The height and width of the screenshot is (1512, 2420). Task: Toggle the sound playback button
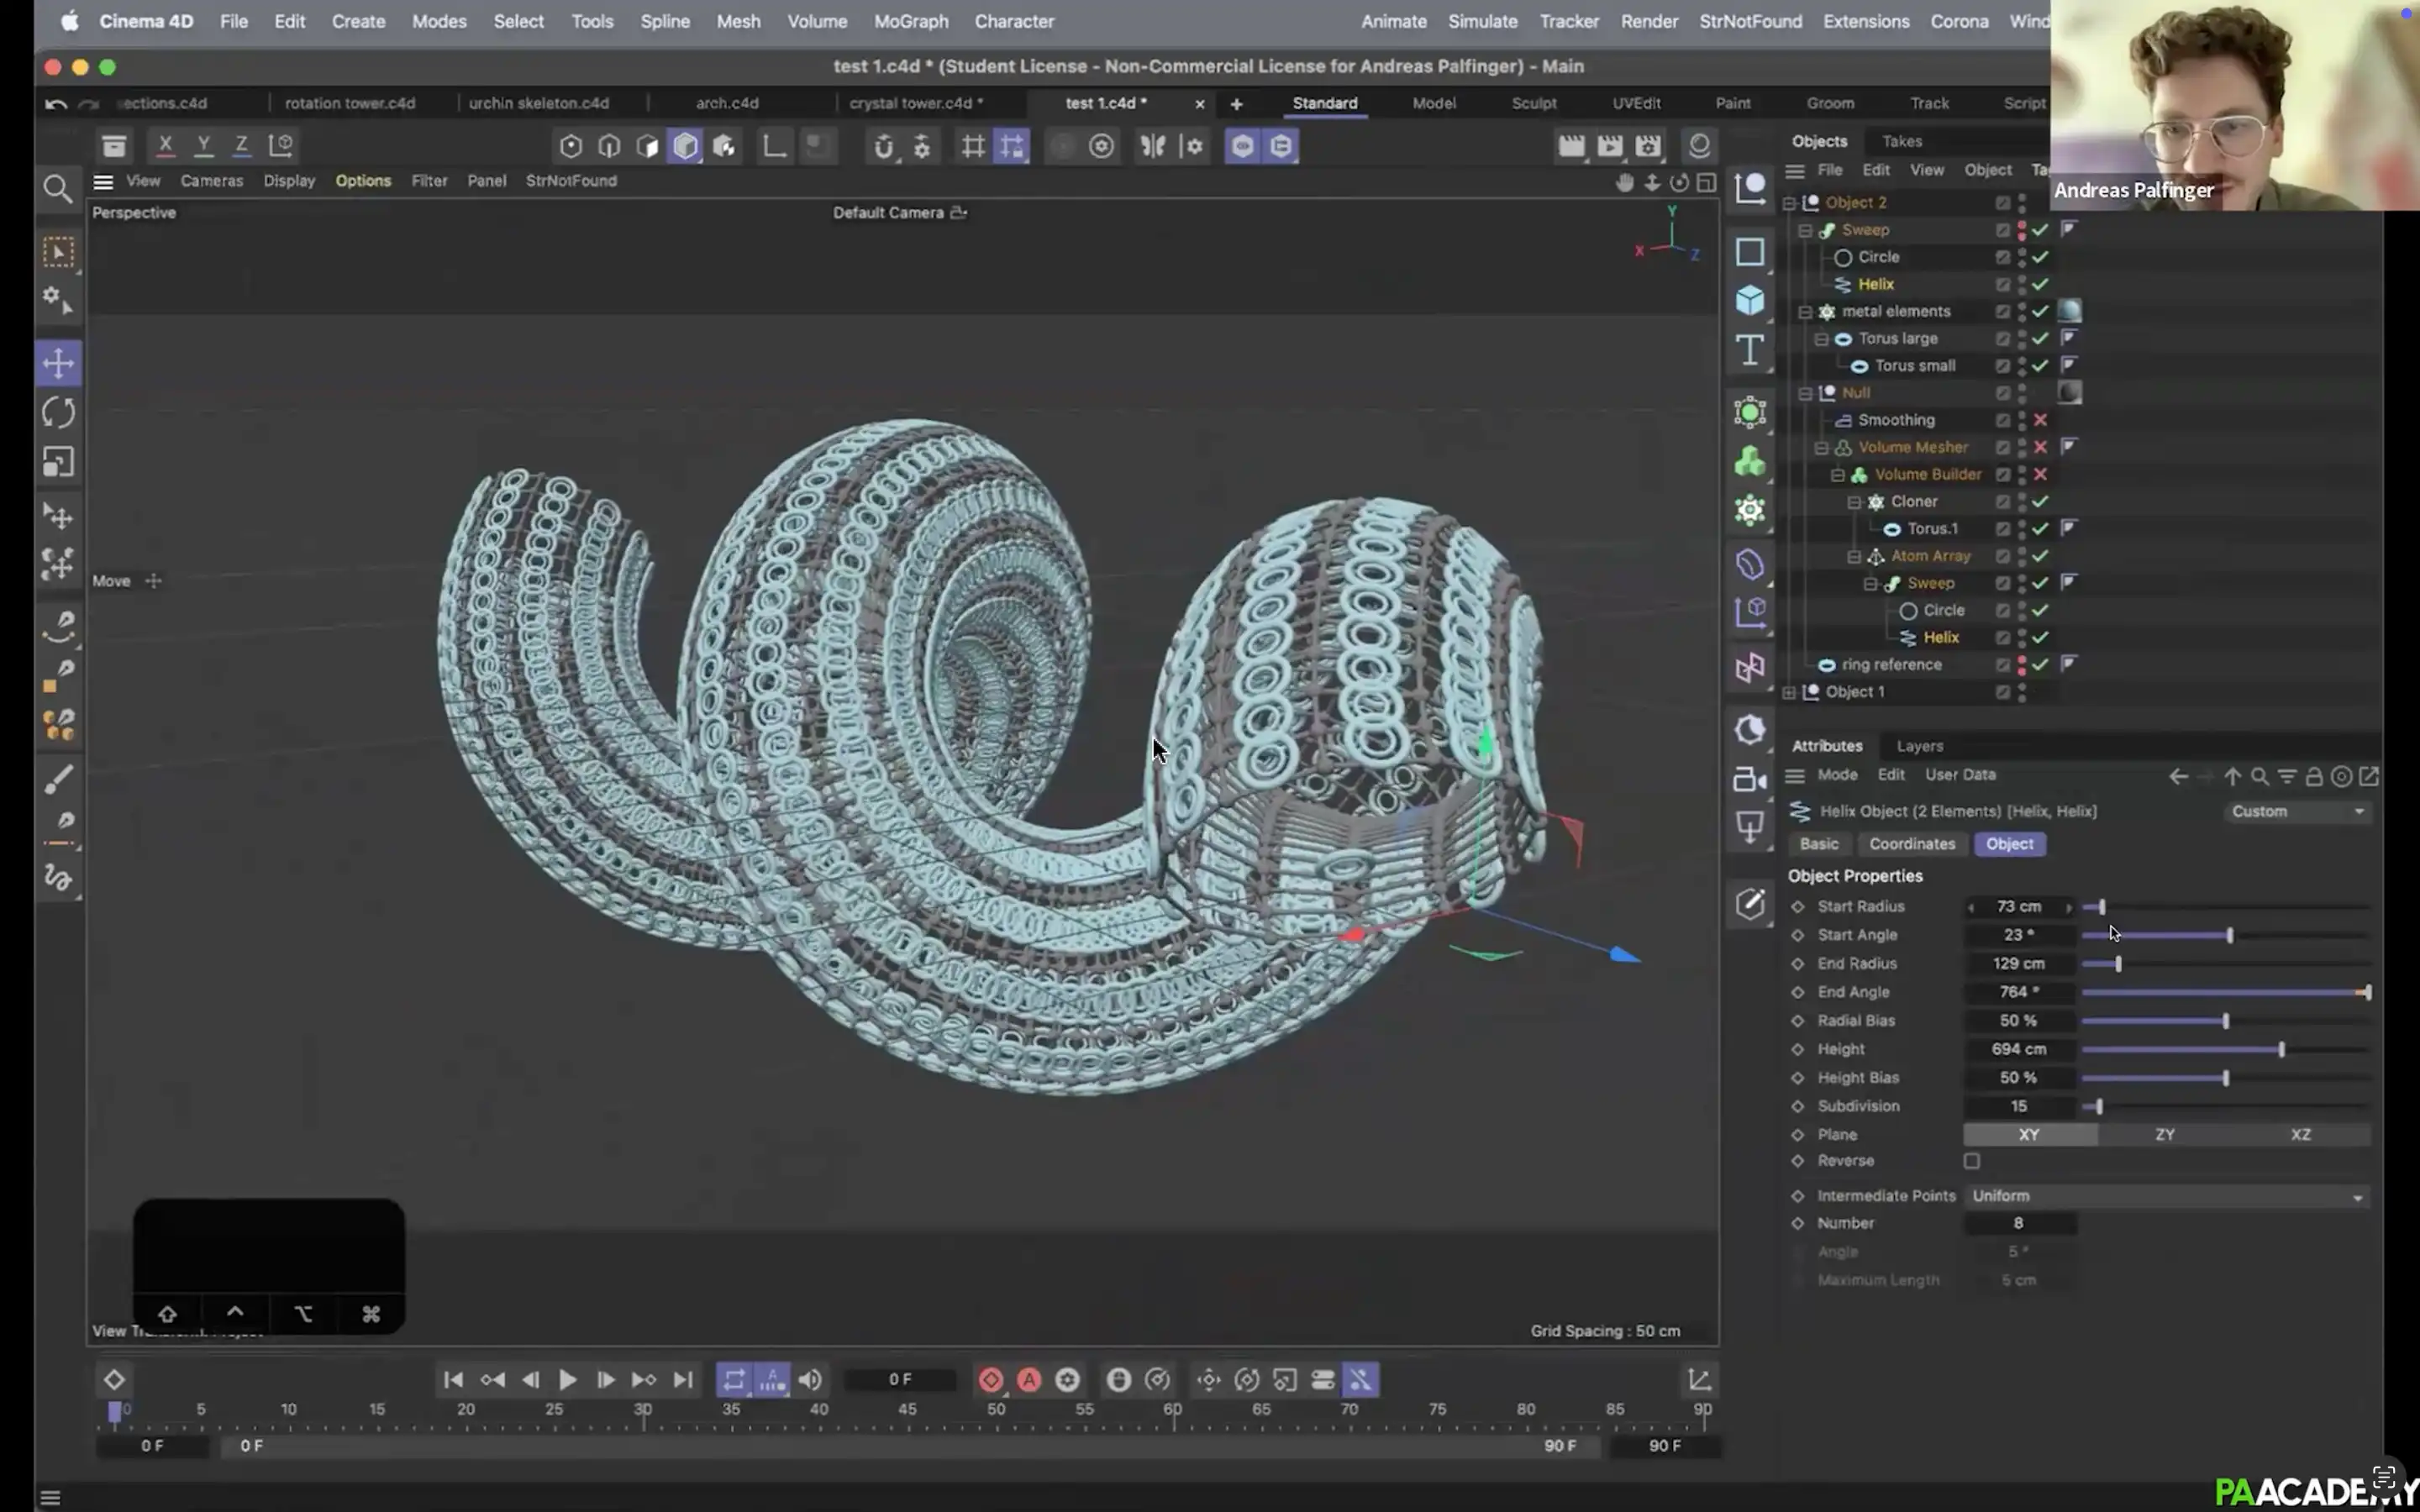pyautogui.click(x=810, y=1380)
